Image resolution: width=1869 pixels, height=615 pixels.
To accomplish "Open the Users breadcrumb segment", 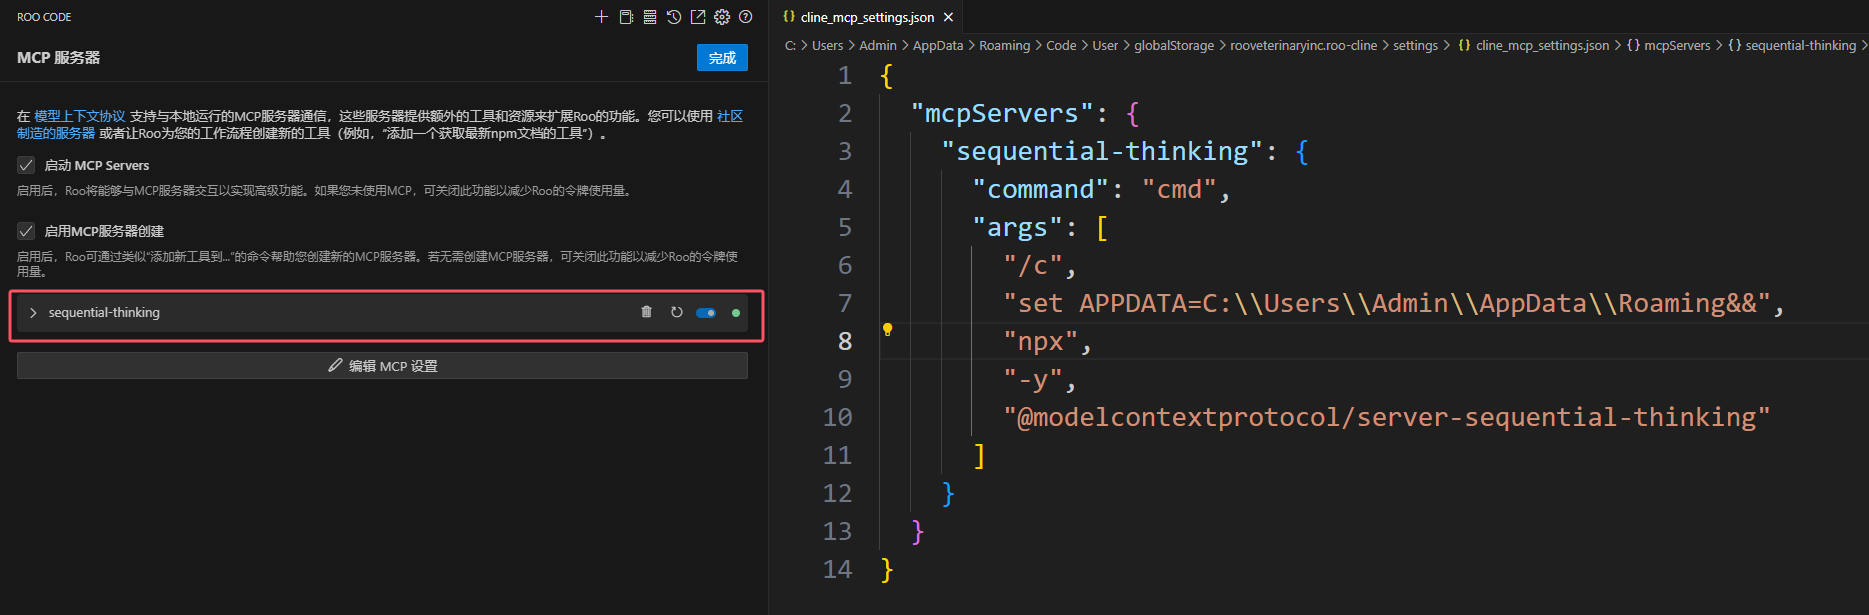I will [x=827, y=46].
